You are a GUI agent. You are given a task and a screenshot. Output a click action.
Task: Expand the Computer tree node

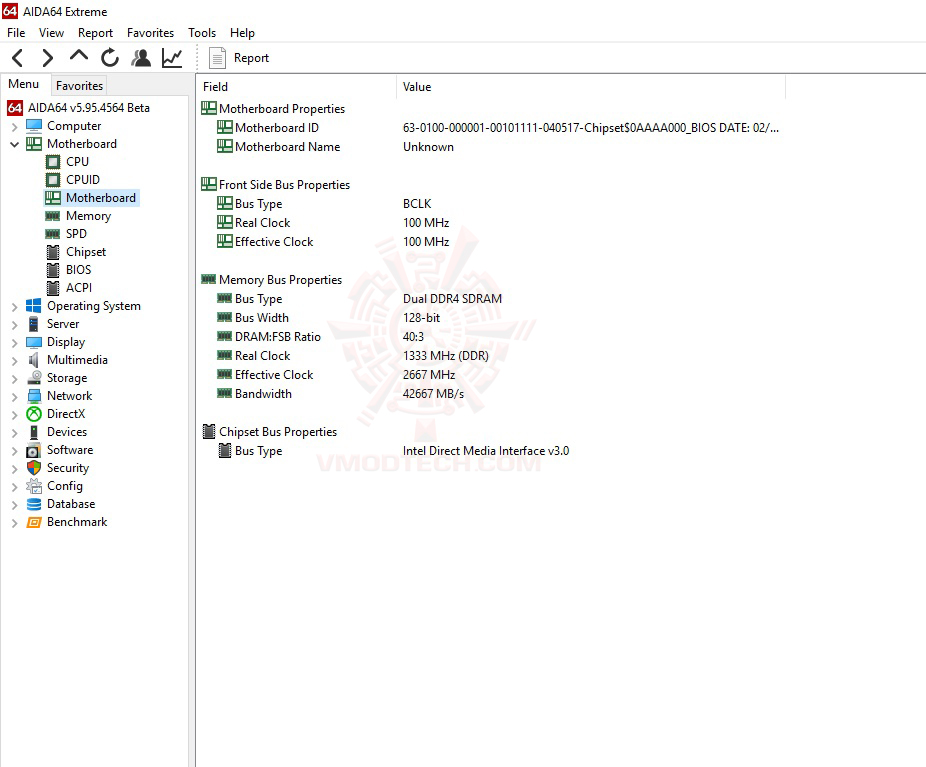point(15,126)
